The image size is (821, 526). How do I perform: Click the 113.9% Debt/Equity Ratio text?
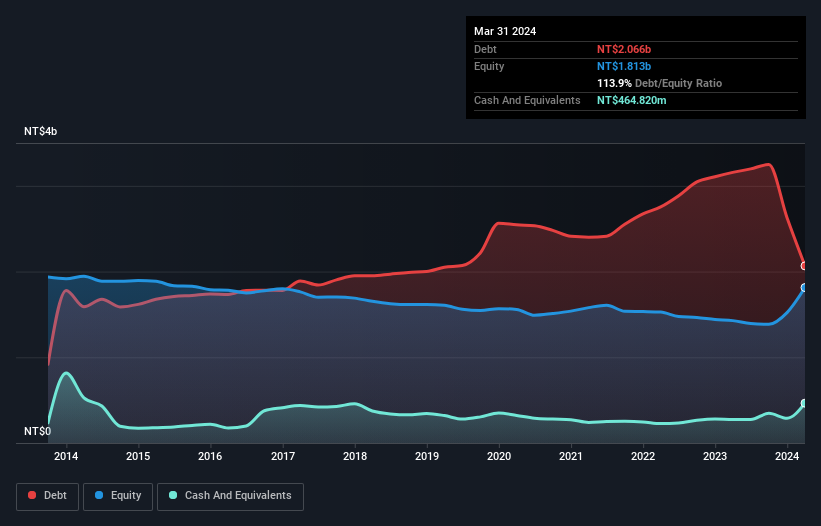pyautogui.click(x=659, y=83)
